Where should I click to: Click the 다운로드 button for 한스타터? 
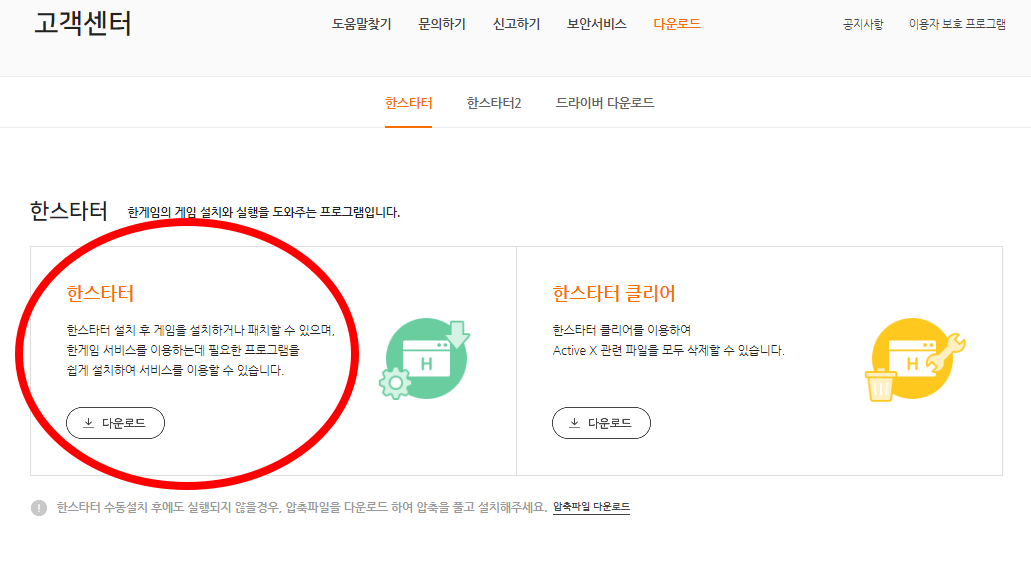click(x=115, y=422)
